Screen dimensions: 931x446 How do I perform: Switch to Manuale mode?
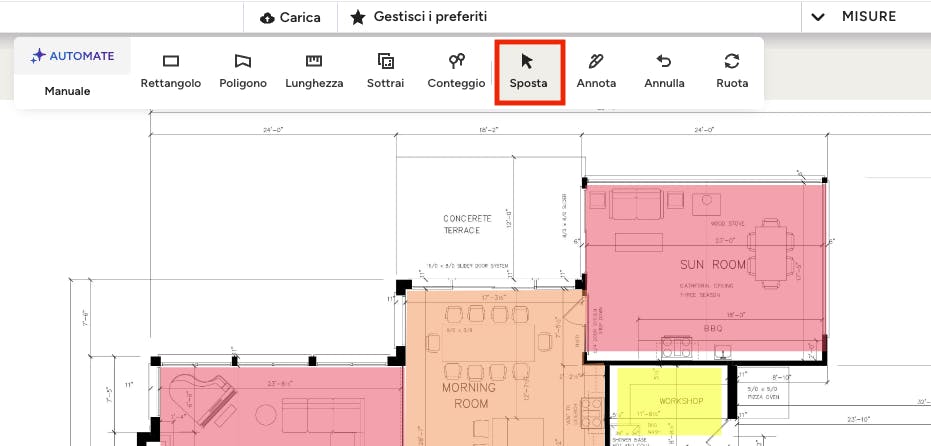[x=67, y=91]
